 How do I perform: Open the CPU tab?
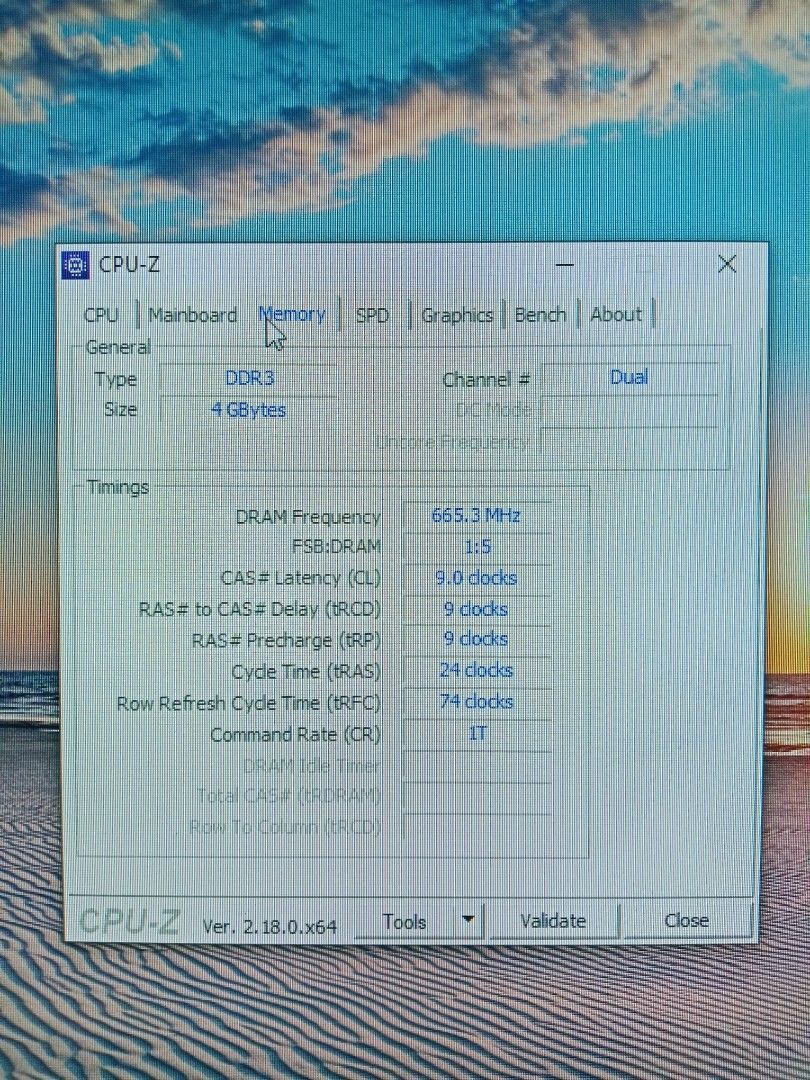101,315
